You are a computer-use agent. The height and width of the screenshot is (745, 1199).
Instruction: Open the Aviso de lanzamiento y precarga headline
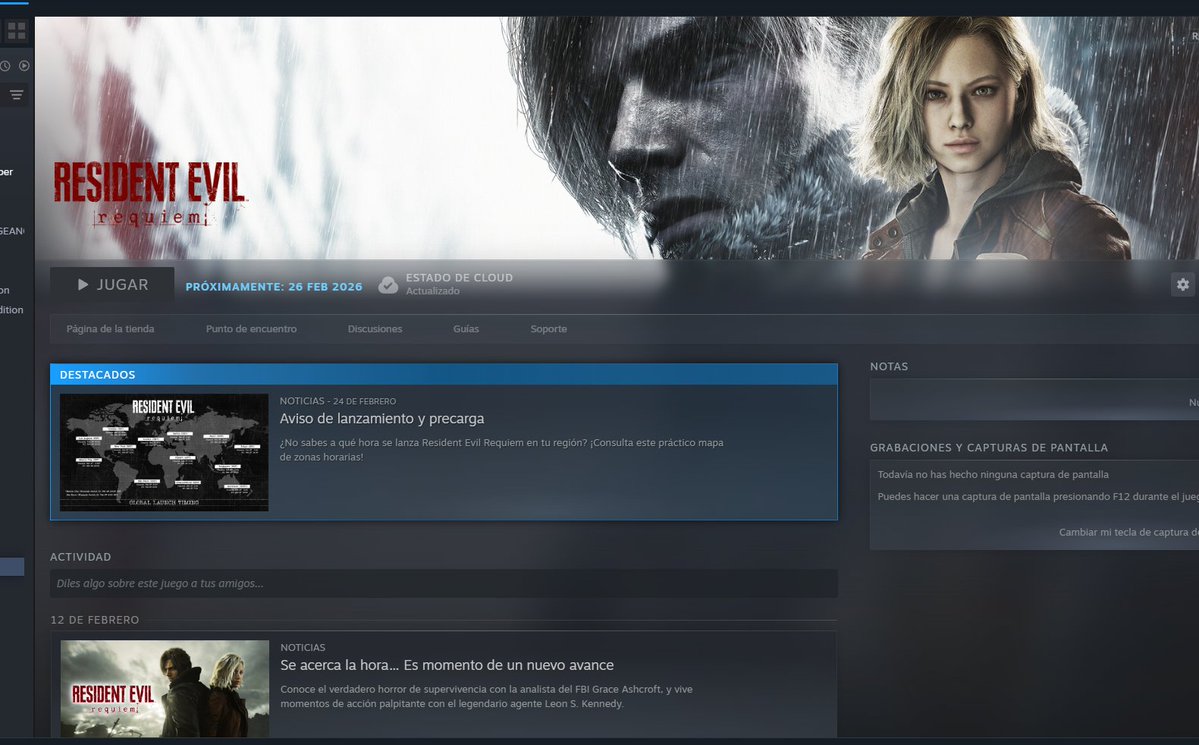[382, 418]
